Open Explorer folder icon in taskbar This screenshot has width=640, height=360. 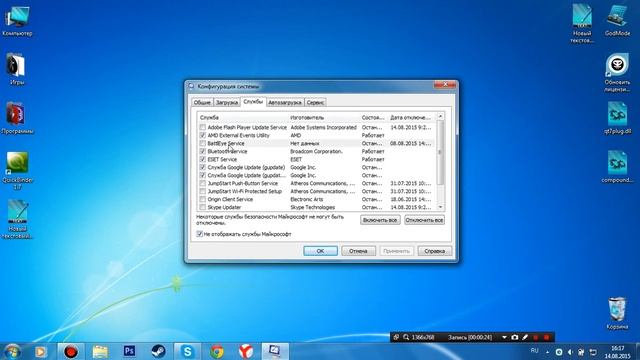(100, 351)
